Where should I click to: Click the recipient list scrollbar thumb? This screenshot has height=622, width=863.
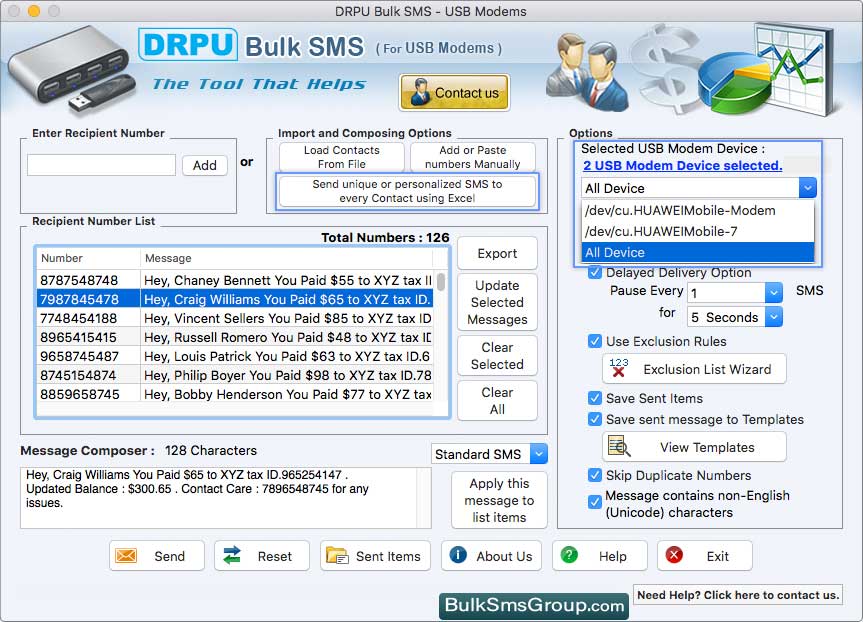click(x=441, y=281)
